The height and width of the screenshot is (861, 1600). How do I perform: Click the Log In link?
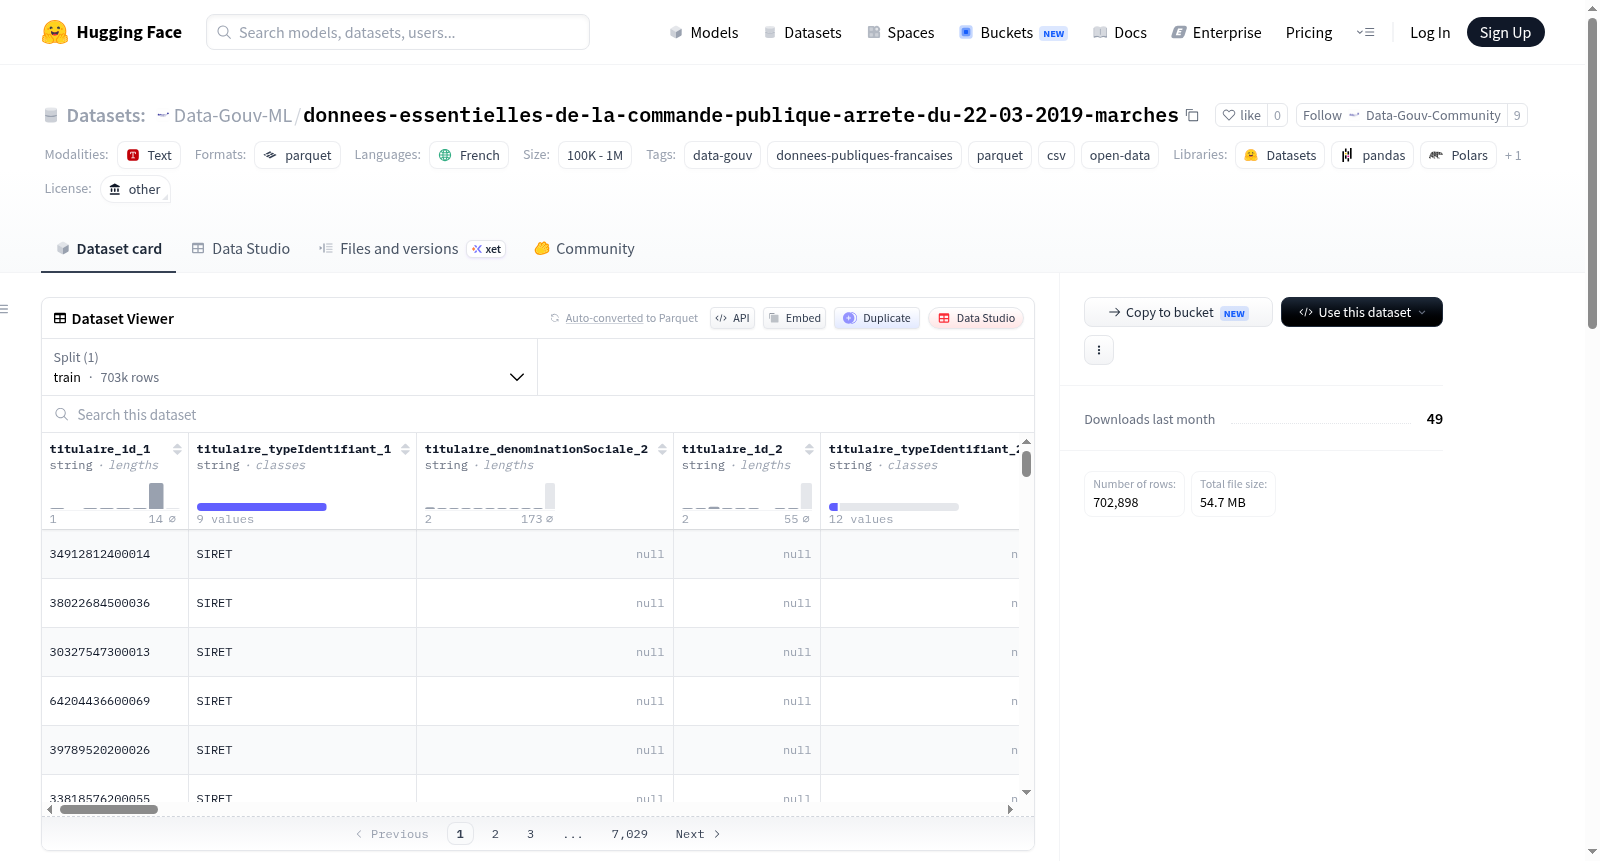[x=1430, y=32]
